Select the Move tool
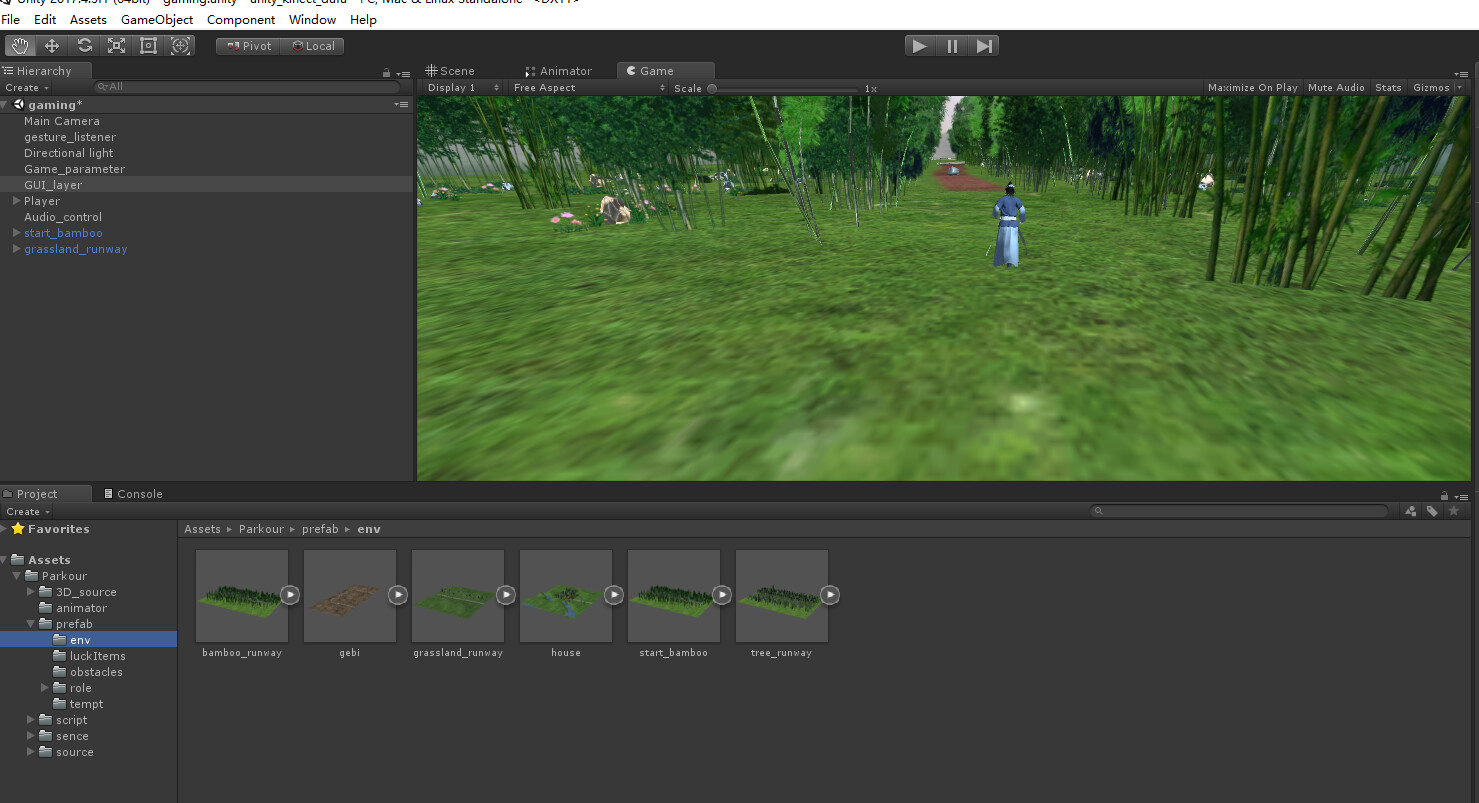The image size is (1479, 803). pos(52,45)
